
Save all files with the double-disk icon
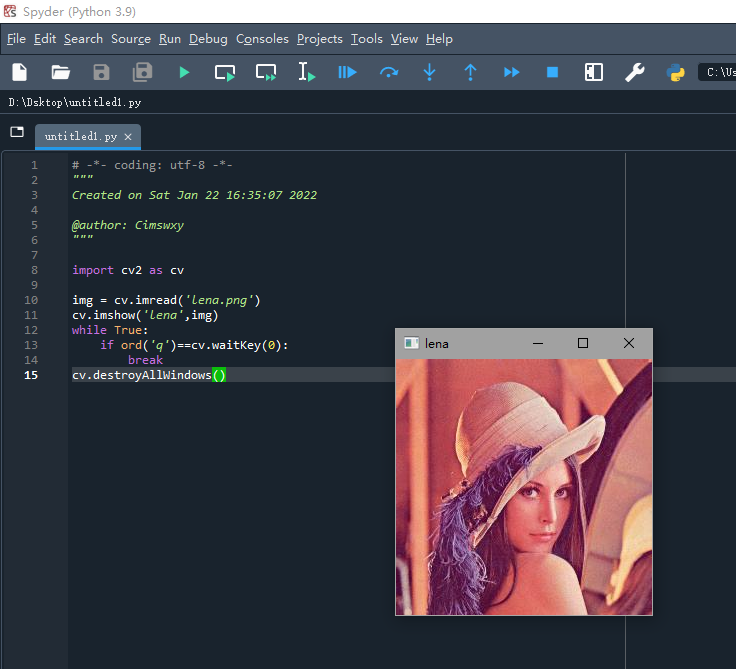tap(142, 72)
